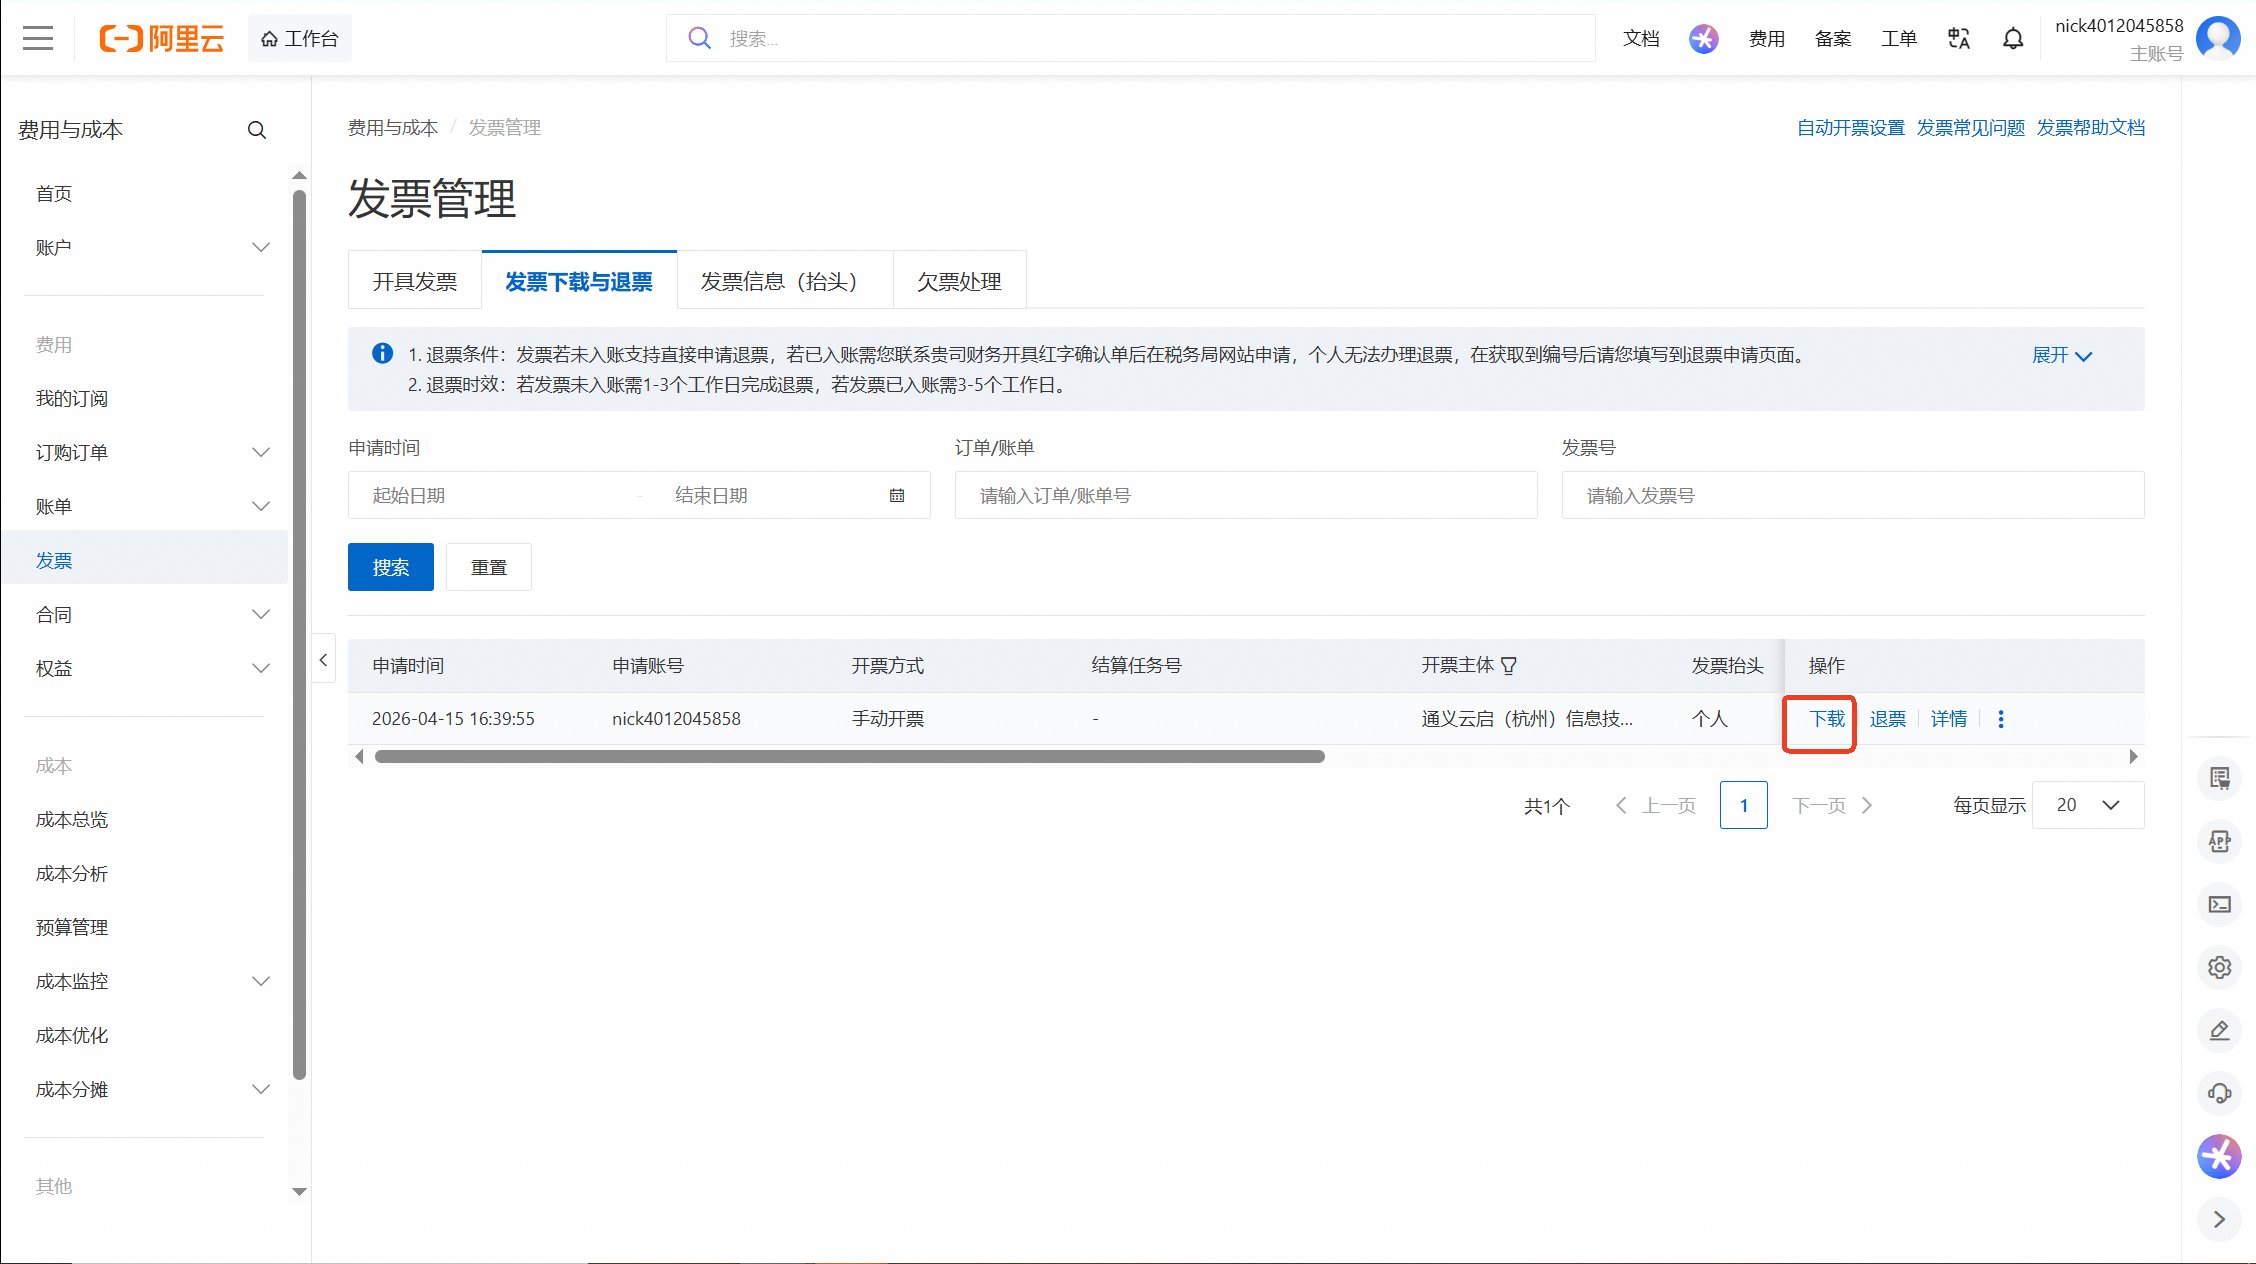Screen dimensions: 2256x1264
Task: Click the 重置 reset button
Action: [489, 567]
